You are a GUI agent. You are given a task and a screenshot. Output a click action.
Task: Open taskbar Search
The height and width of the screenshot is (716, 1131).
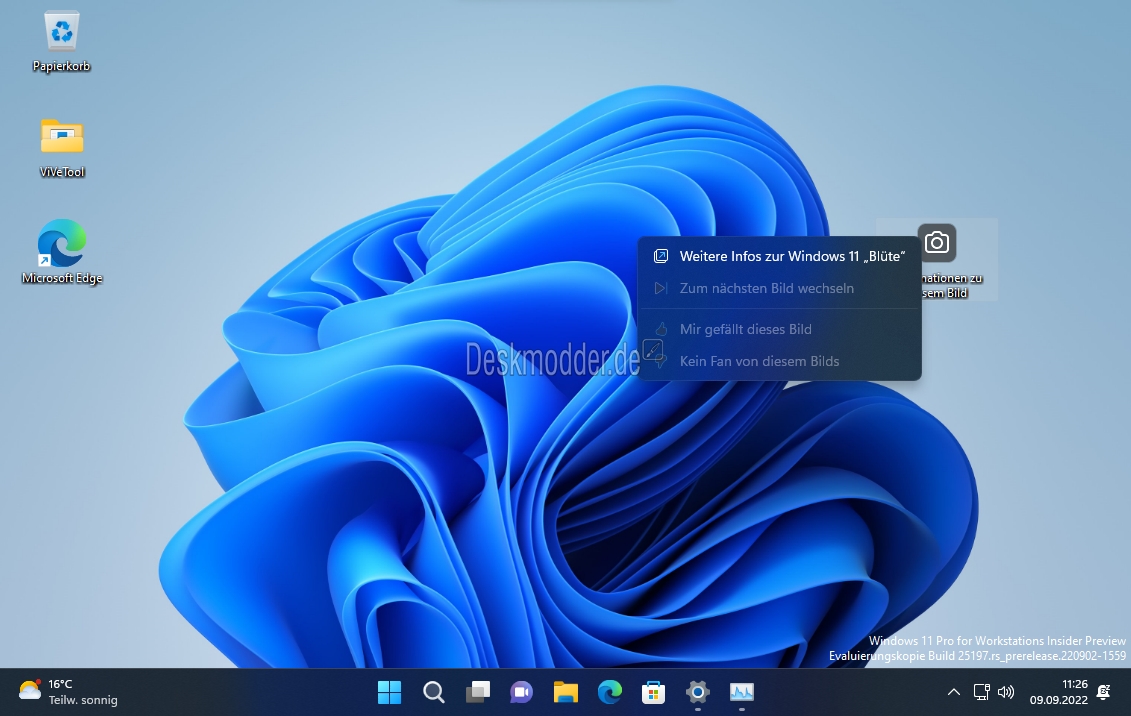coord(433,692)
